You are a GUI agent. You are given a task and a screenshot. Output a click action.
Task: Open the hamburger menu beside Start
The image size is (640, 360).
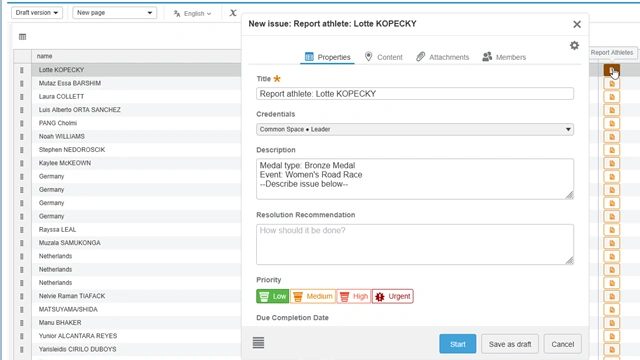click(258, 343)
